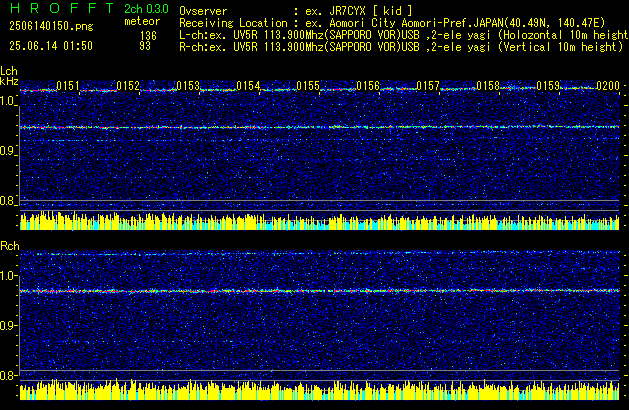Click the Rch yellow signal level graph
The height and width of the screenshot is (410, 629).
pos(319,390)
